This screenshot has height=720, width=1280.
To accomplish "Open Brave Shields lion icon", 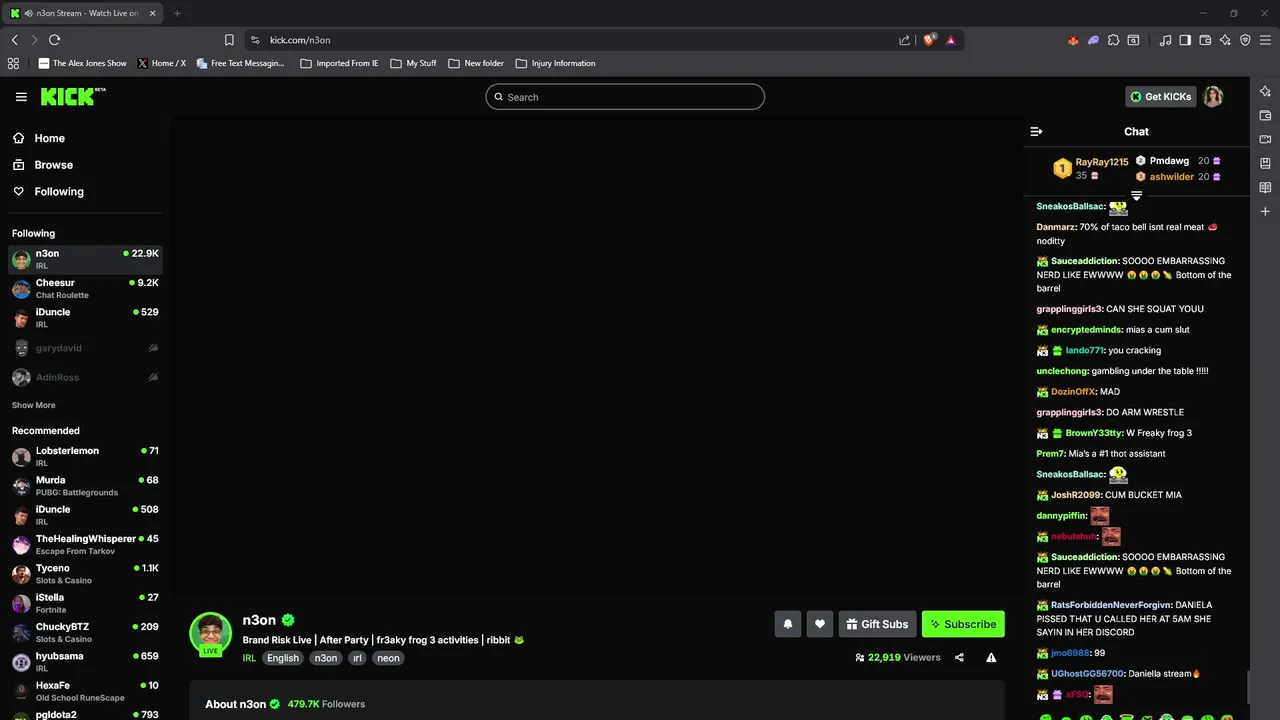I will coord(929,40).
